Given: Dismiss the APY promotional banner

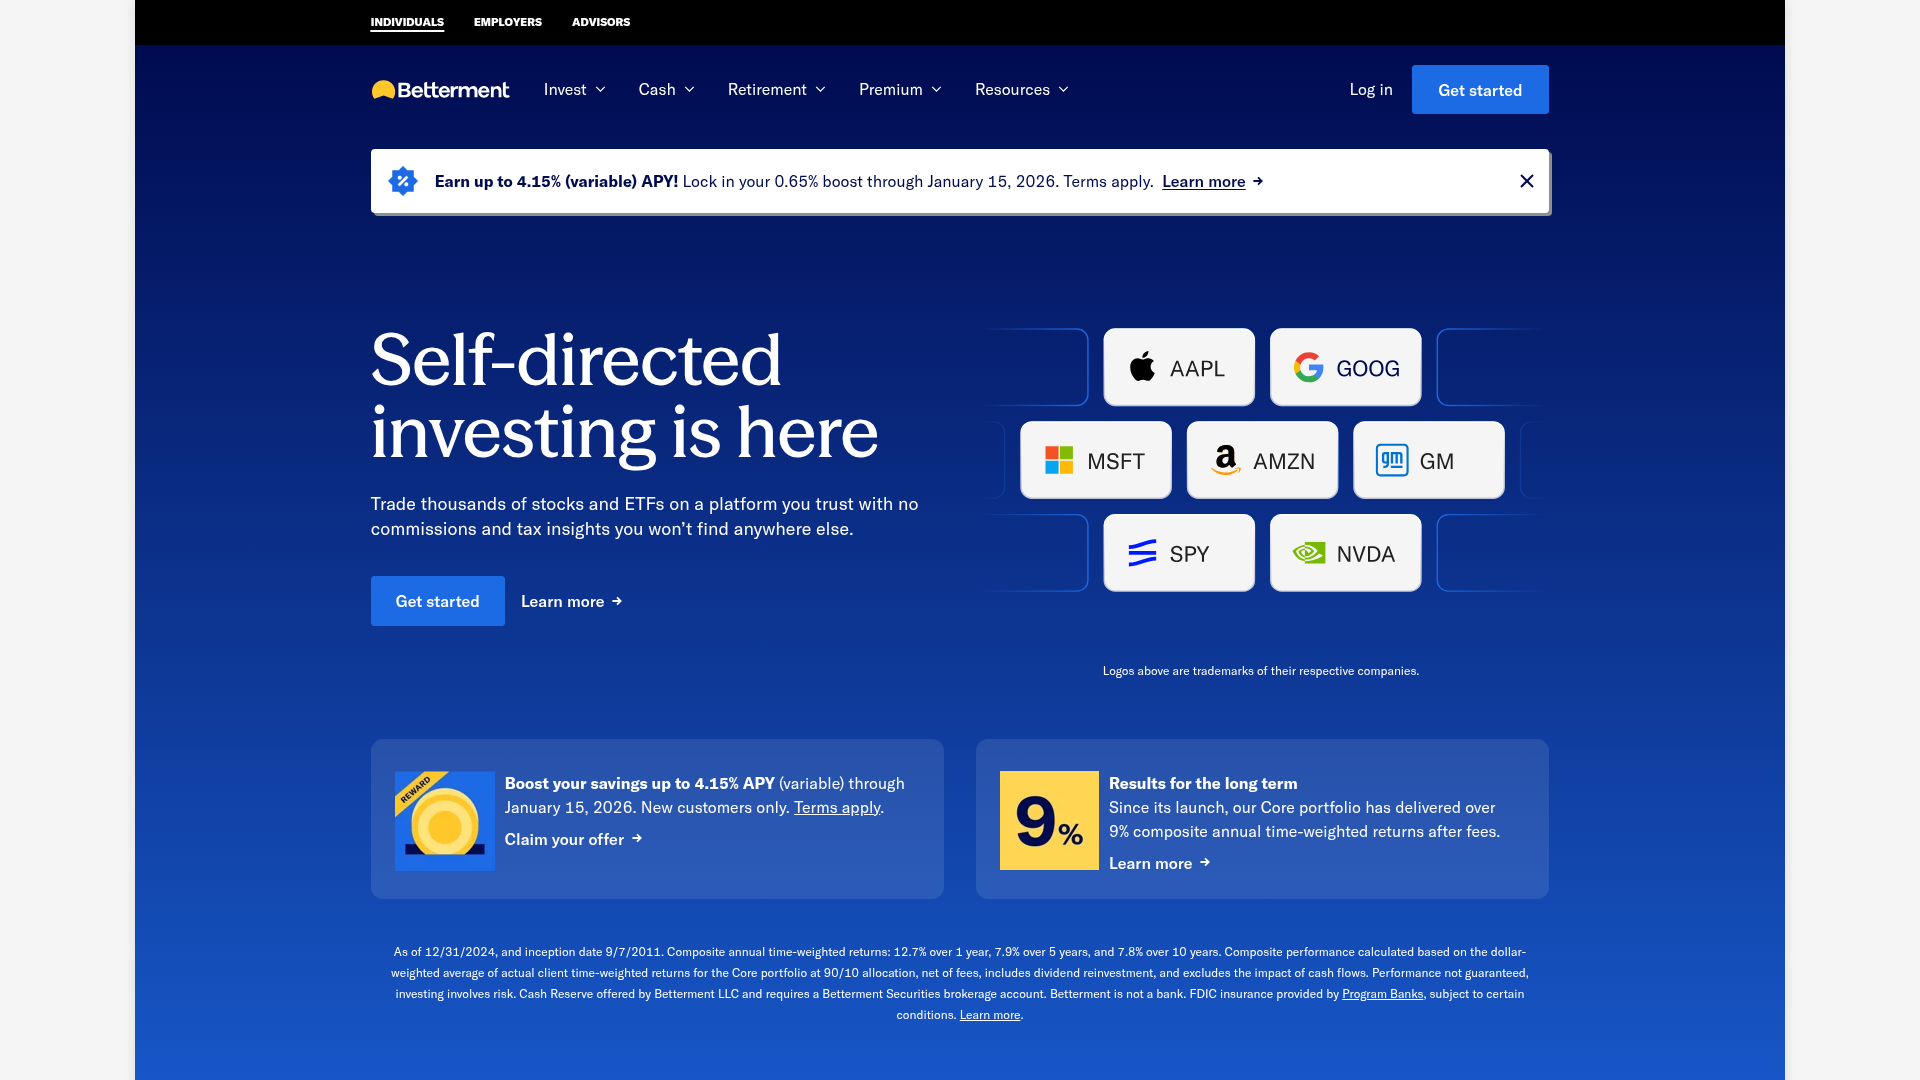Looking at the screenshot, I should point(1527,181).
